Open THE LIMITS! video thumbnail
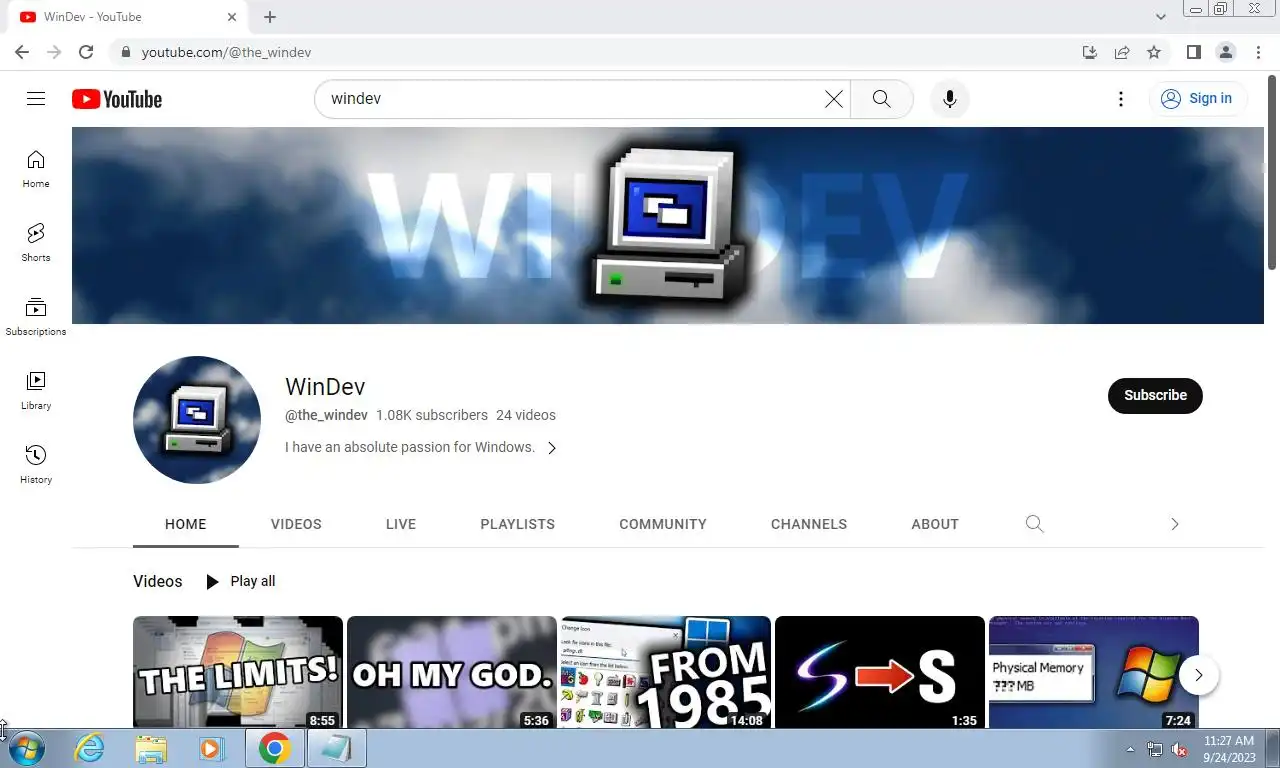 (x=238, y=672)
